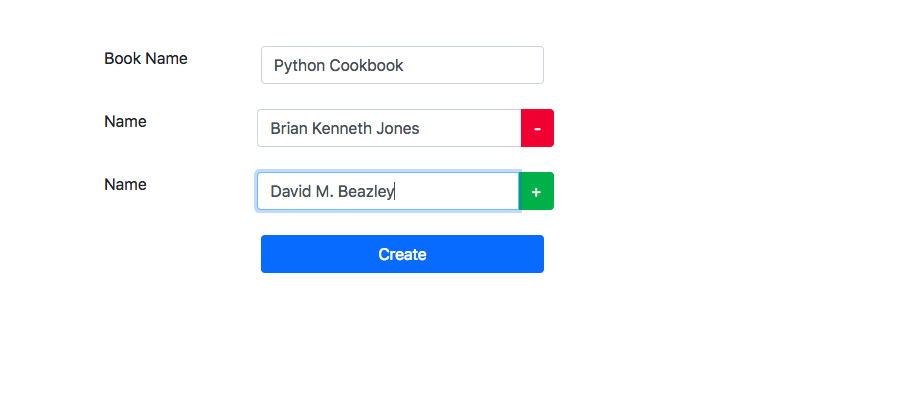Add another author name row
The width and height of the screenshot is (902, 398).
(x=536, y=191)
